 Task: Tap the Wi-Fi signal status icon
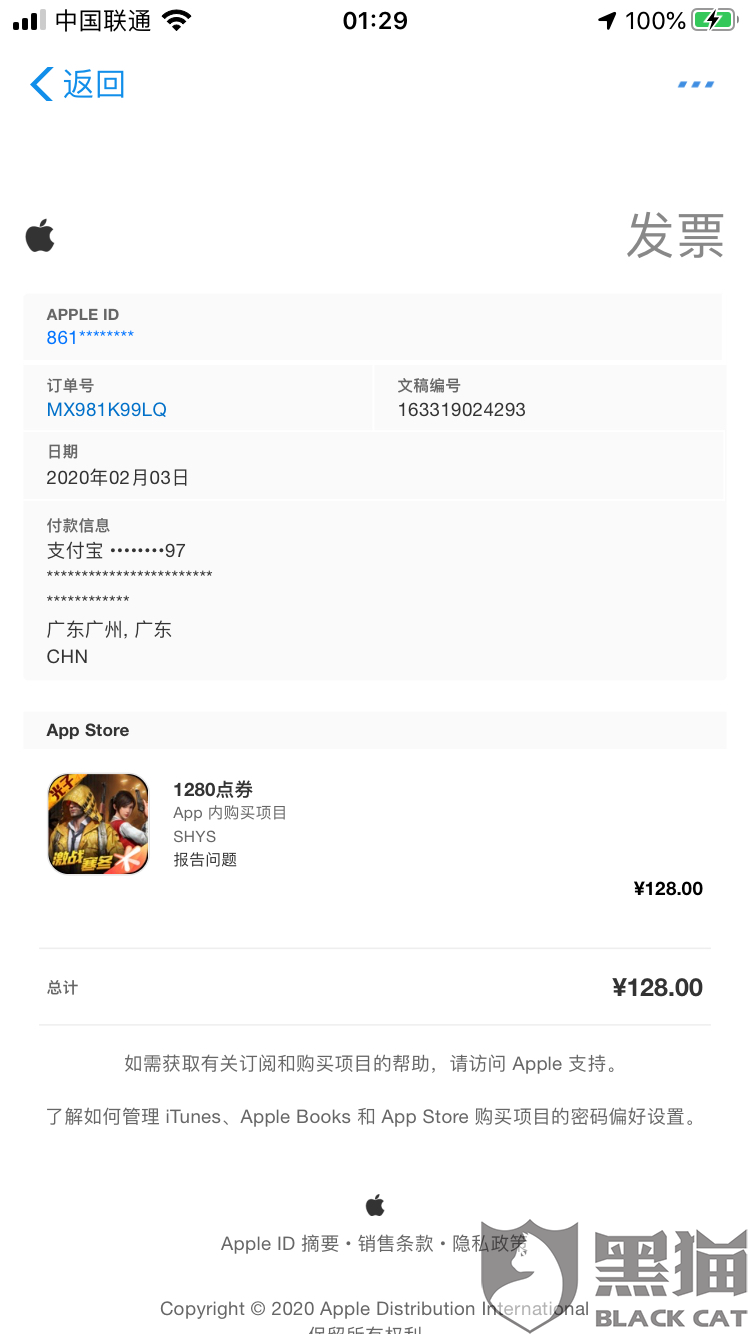tap(176, 20)
